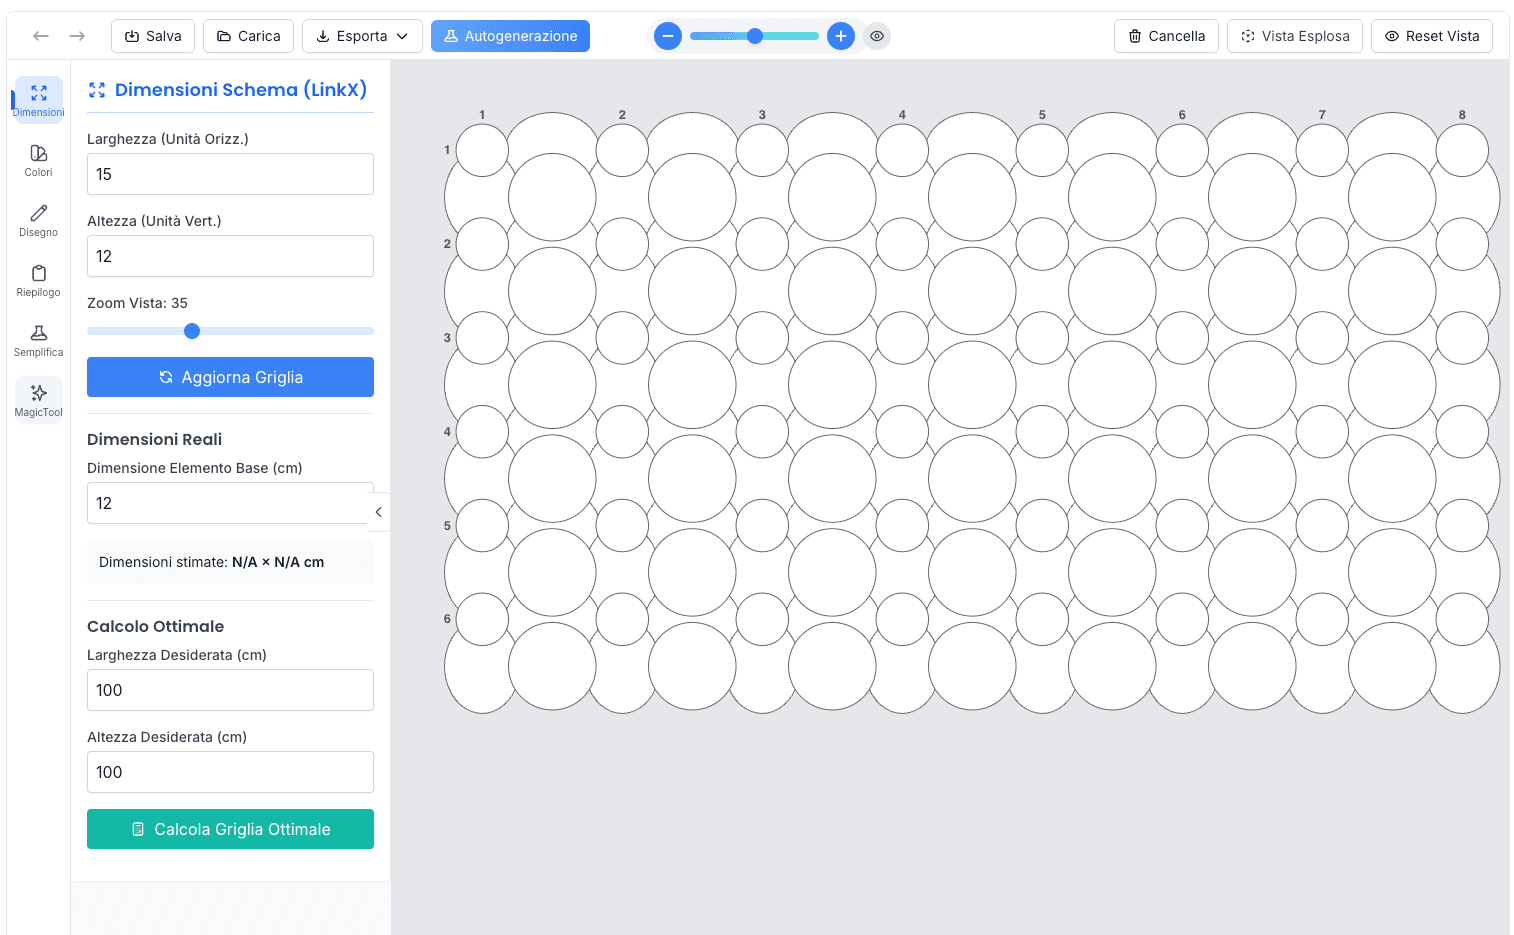Viewport: 1514px width, 935px height.
Task: Click the Autogenerazione button
Action: tap(510, 36)
